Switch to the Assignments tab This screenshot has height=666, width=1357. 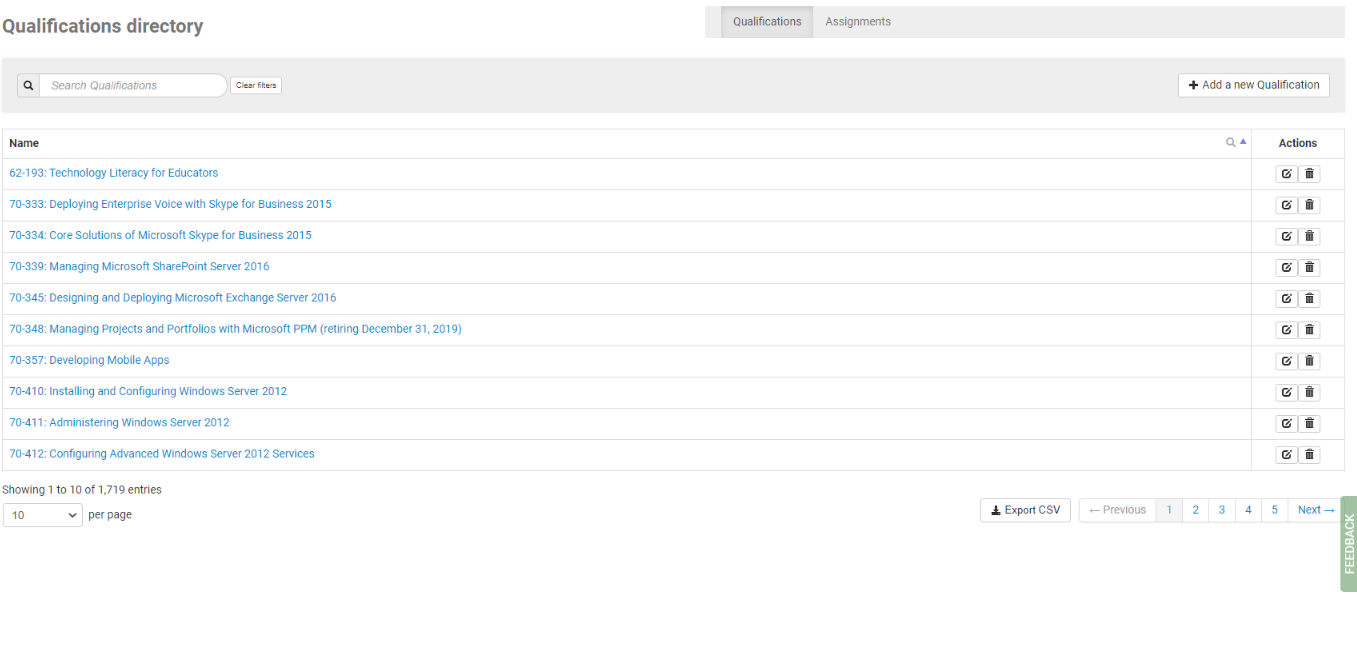[857, 22]
